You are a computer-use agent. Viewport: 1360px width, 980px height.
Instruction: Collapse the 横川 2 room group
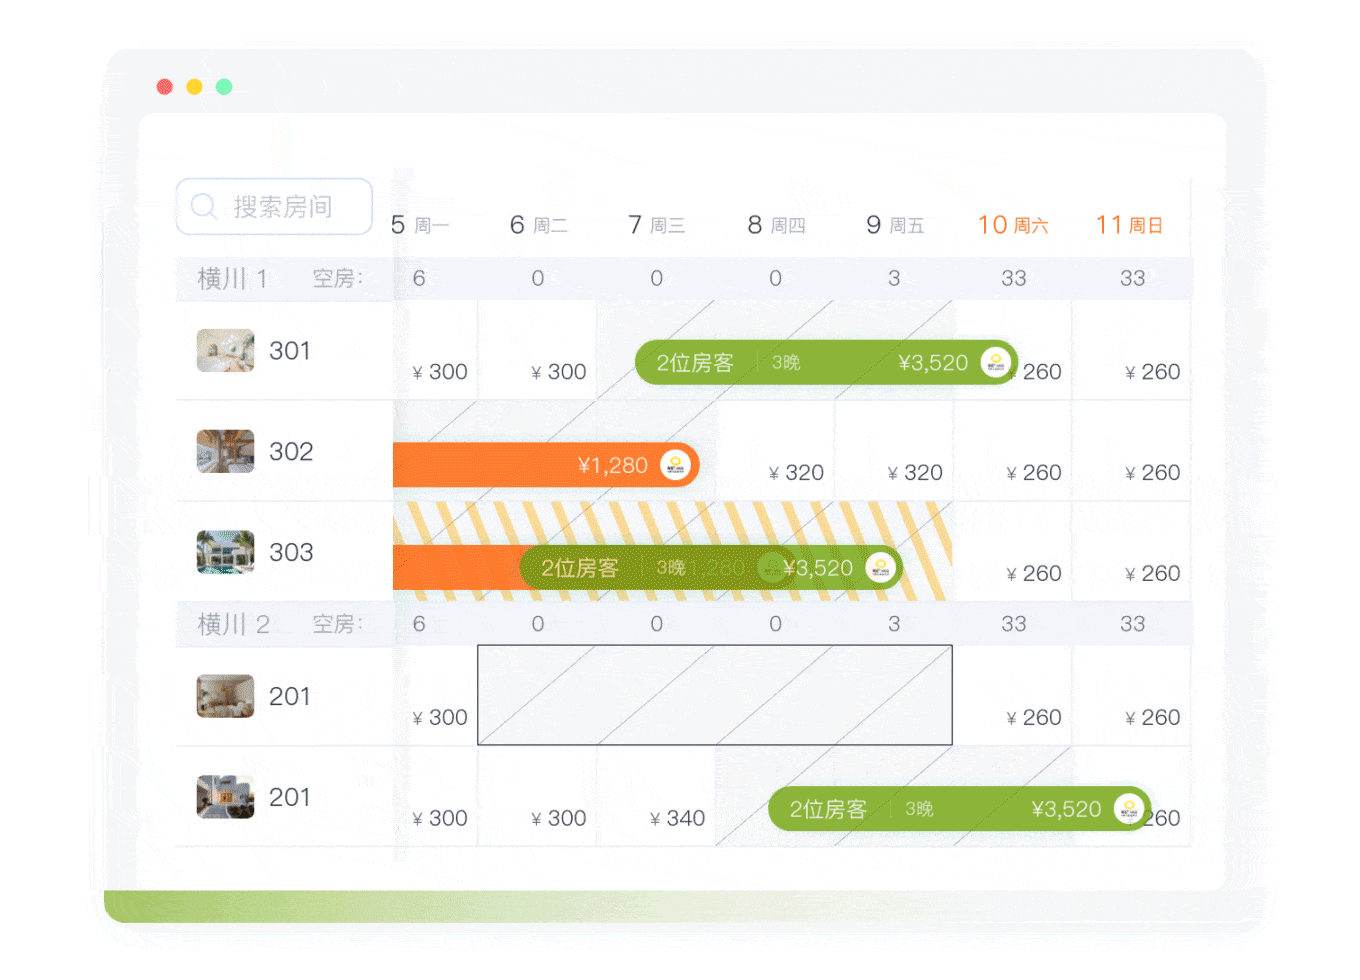233,624
